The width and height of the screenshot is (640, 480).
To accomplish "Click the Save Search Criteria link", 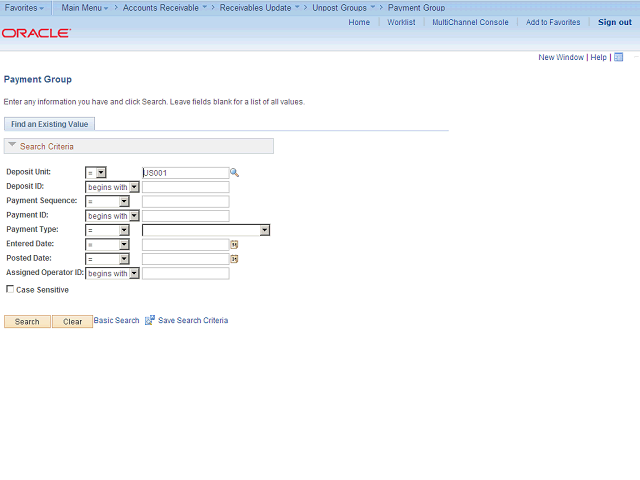I will click(193, 320).
